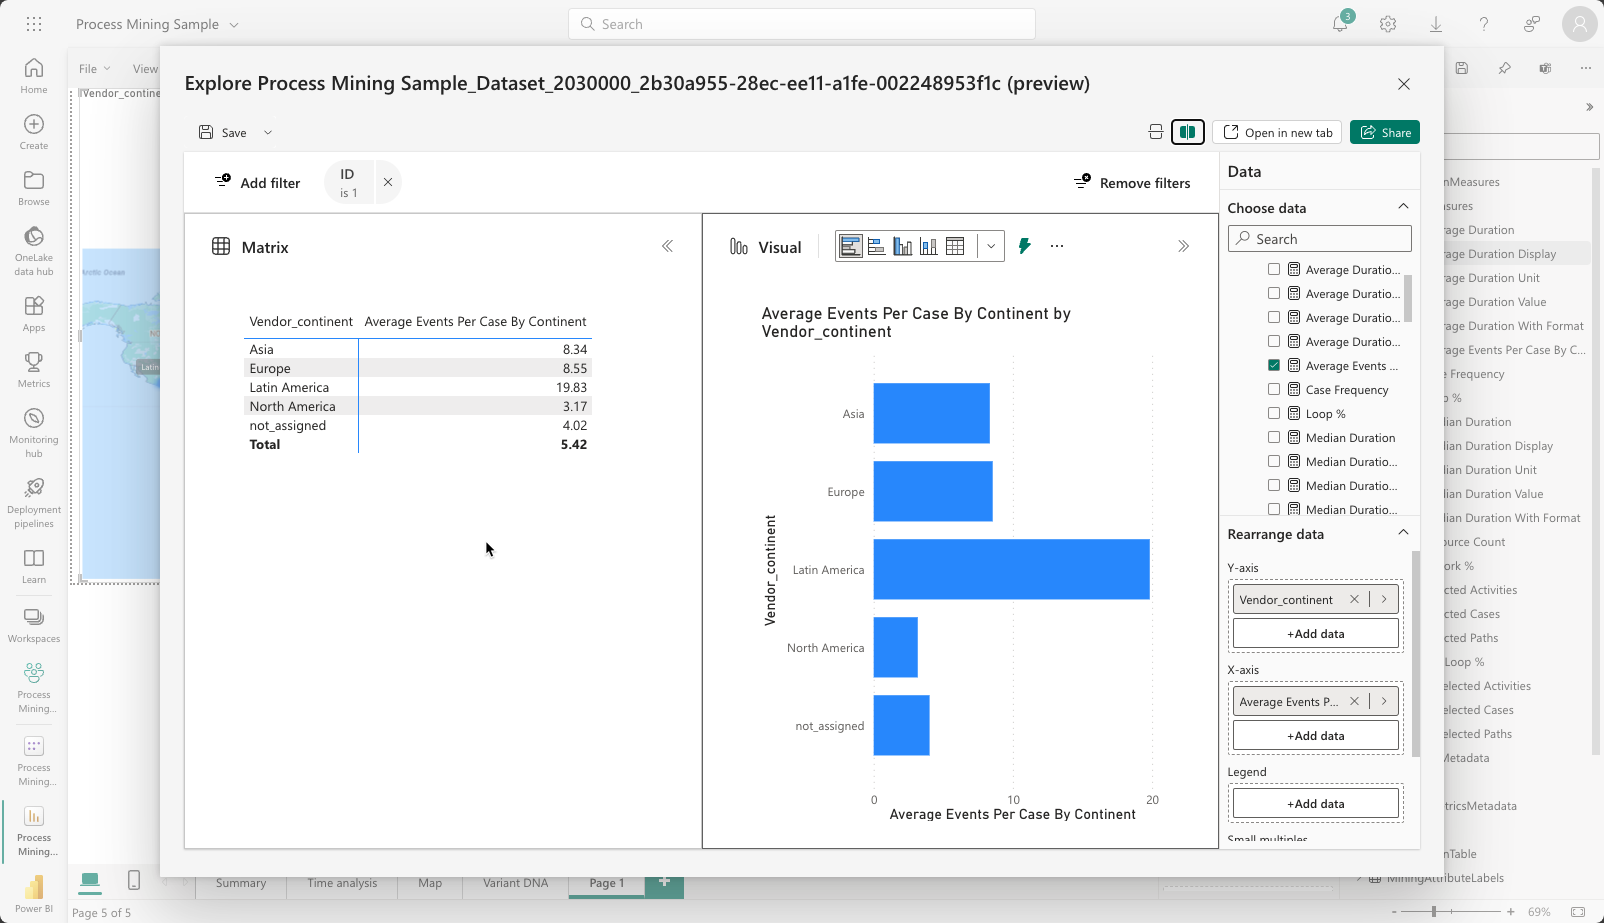Click the Teams icon in the background report toolbar
Image resolution: width=1604 pixels, height=923 pixels.
1545,68
